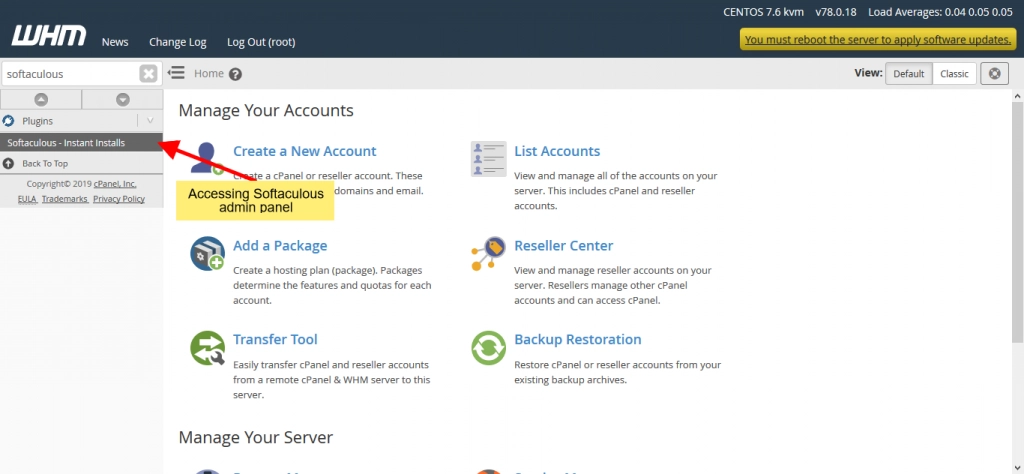
Task: Open the Privacy Policy link
Action: tap(119, 199)
